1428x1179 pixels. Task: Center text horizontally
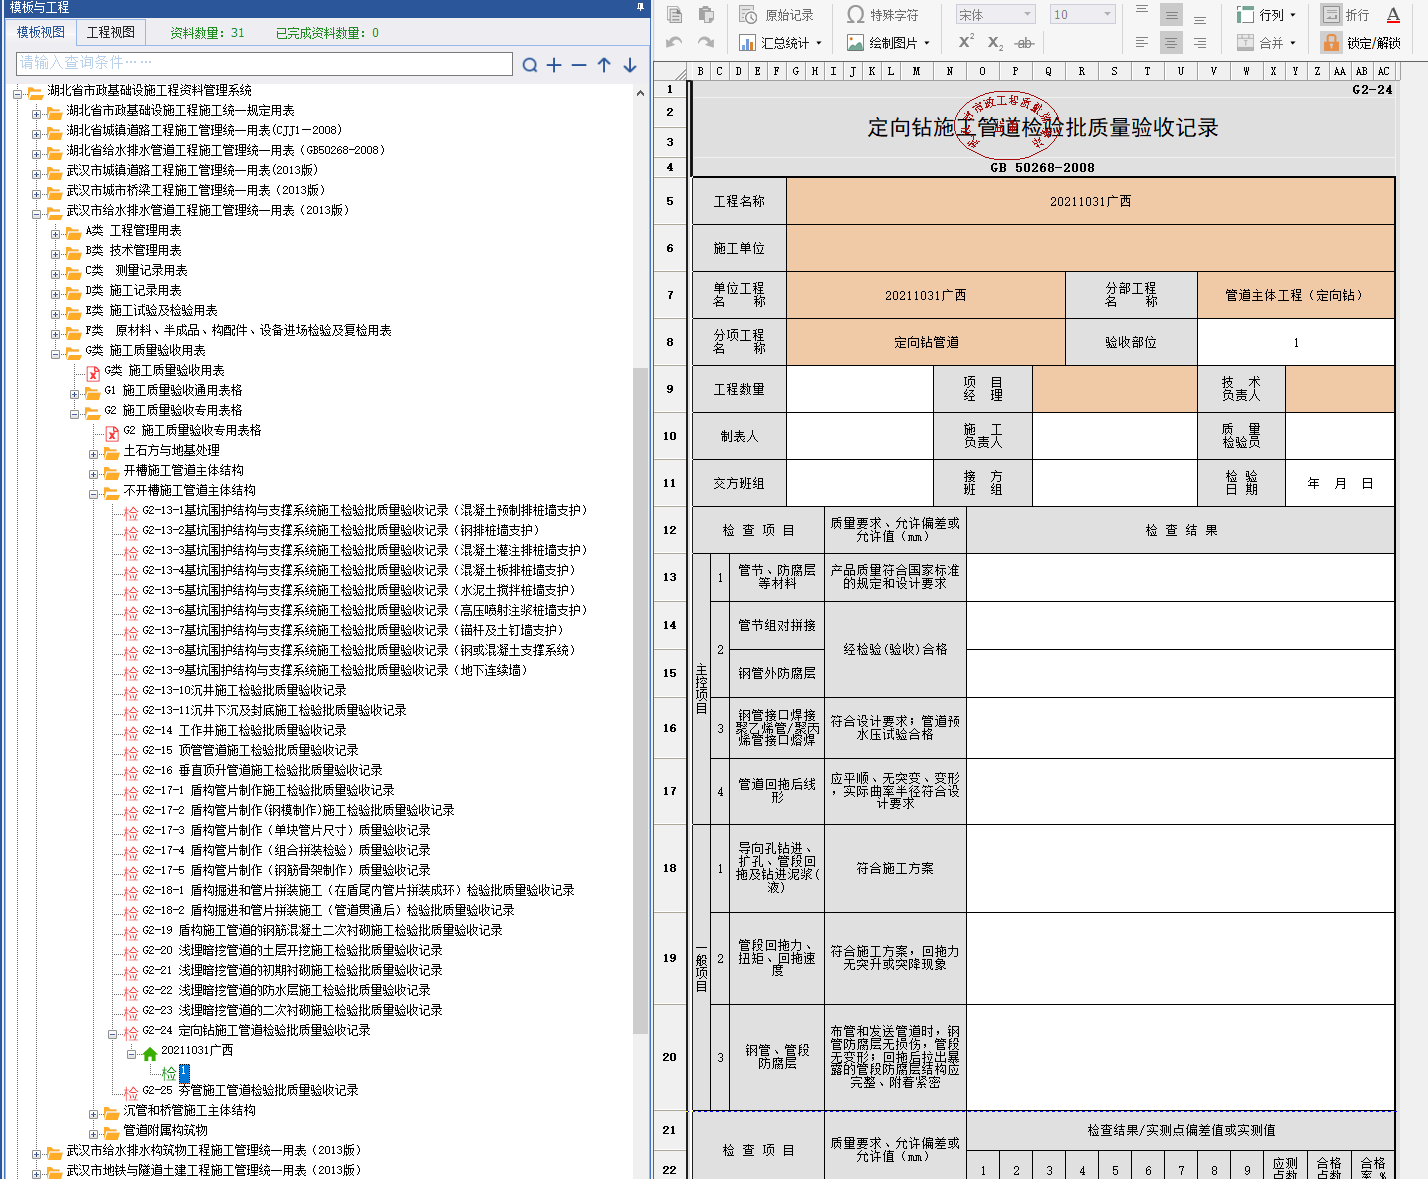[1171, 43]
